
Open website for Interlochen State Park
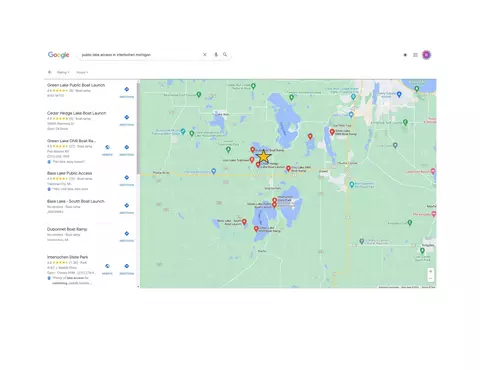[x=107, y=268]
